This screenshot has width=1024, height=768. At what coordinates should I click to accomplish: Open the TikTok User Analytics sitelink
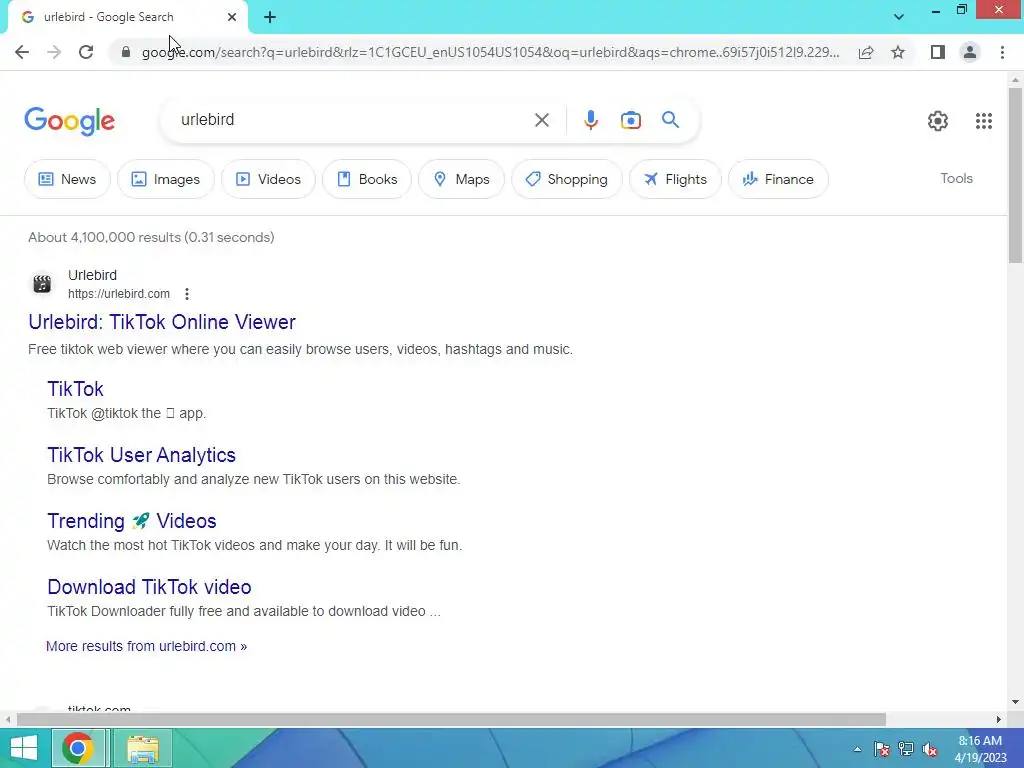(141, 455)
